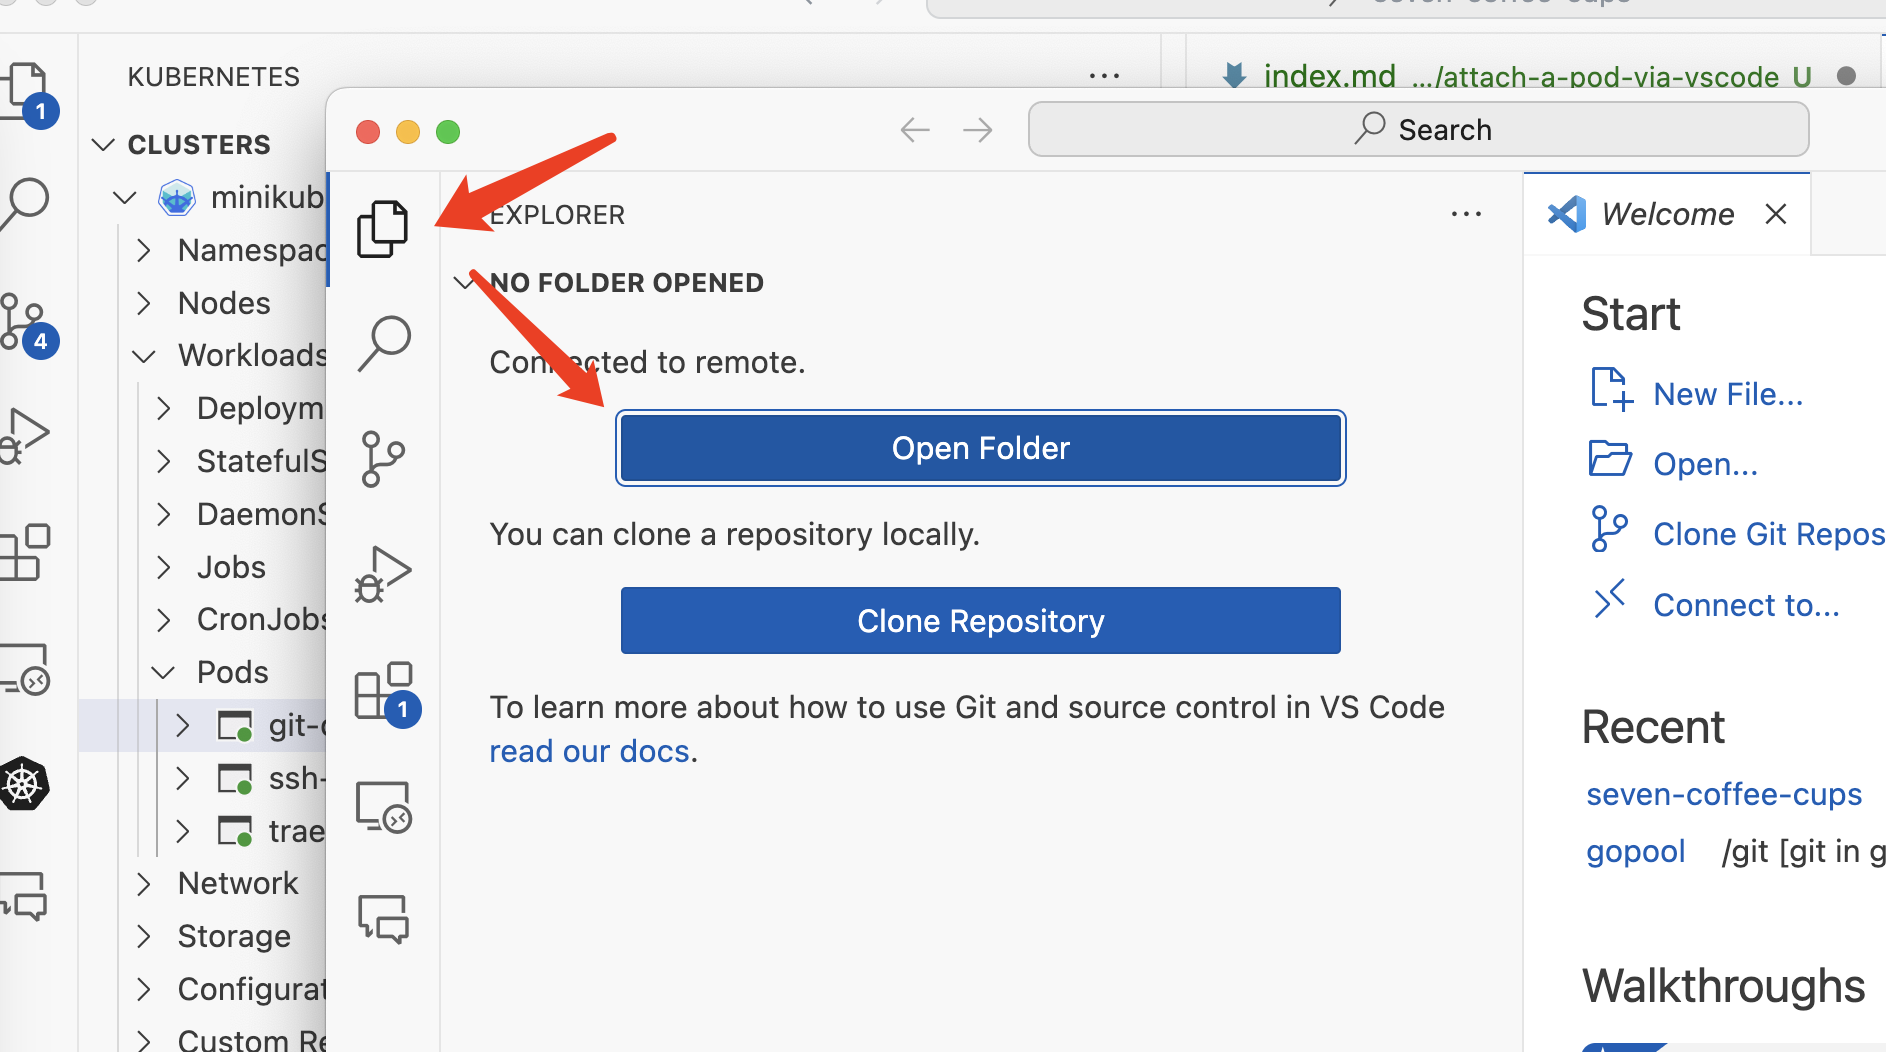The image size is (1886, 1052).
Task: Open Remote Explorer in front window activity bar
Action: click(383, 806)
